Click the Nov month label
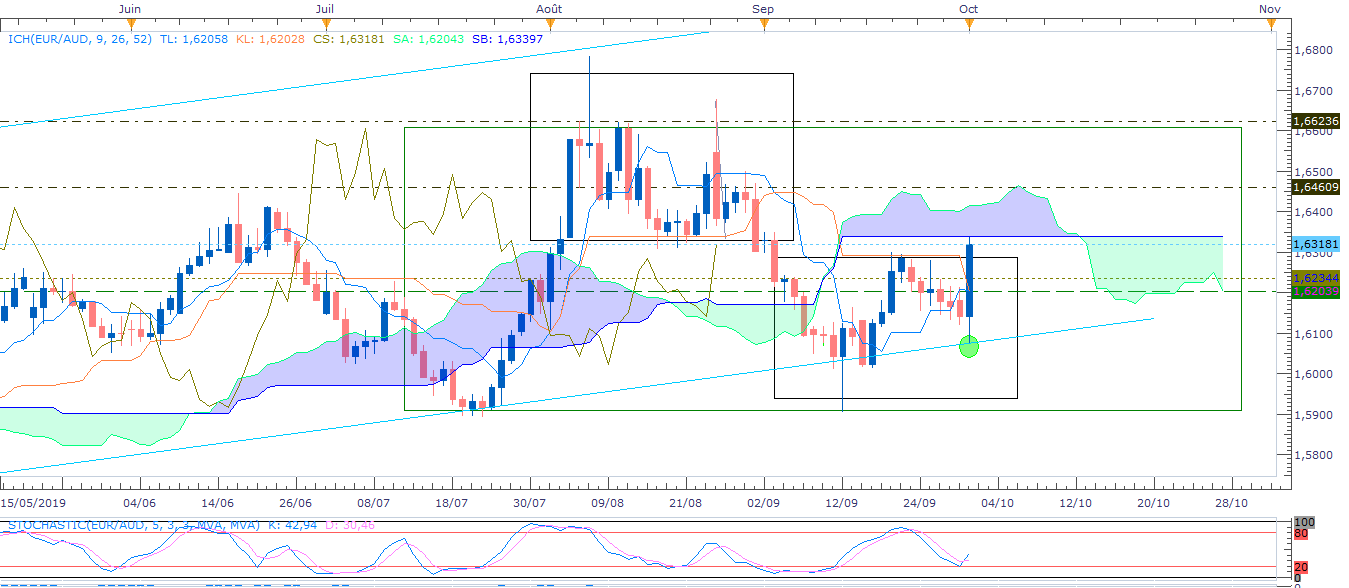 pyautogui.click(x=1269, y=8)
